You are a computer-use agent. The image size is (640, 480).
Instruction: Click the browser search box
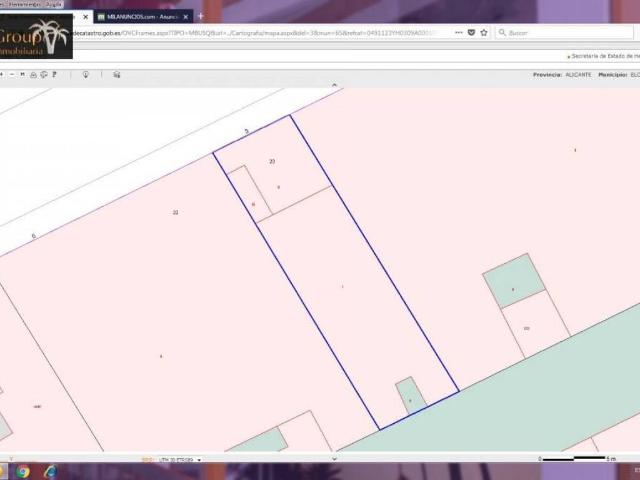click(565, 32)
